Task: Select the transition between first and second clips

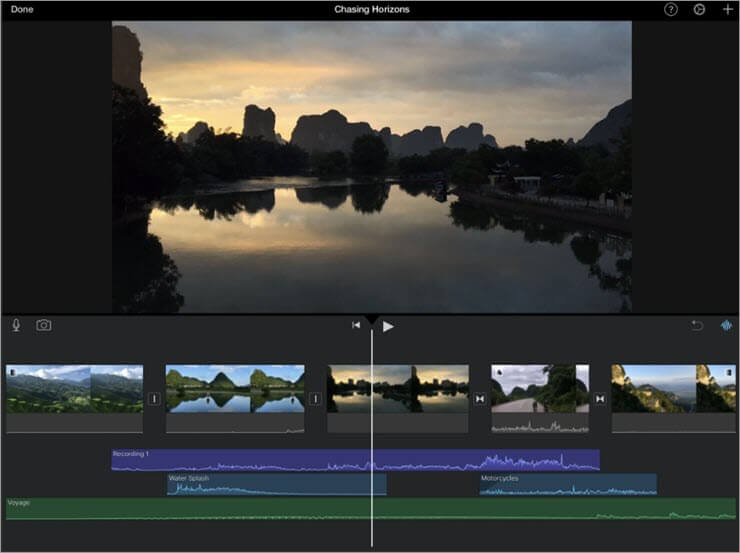Action: tap(154, 398)
